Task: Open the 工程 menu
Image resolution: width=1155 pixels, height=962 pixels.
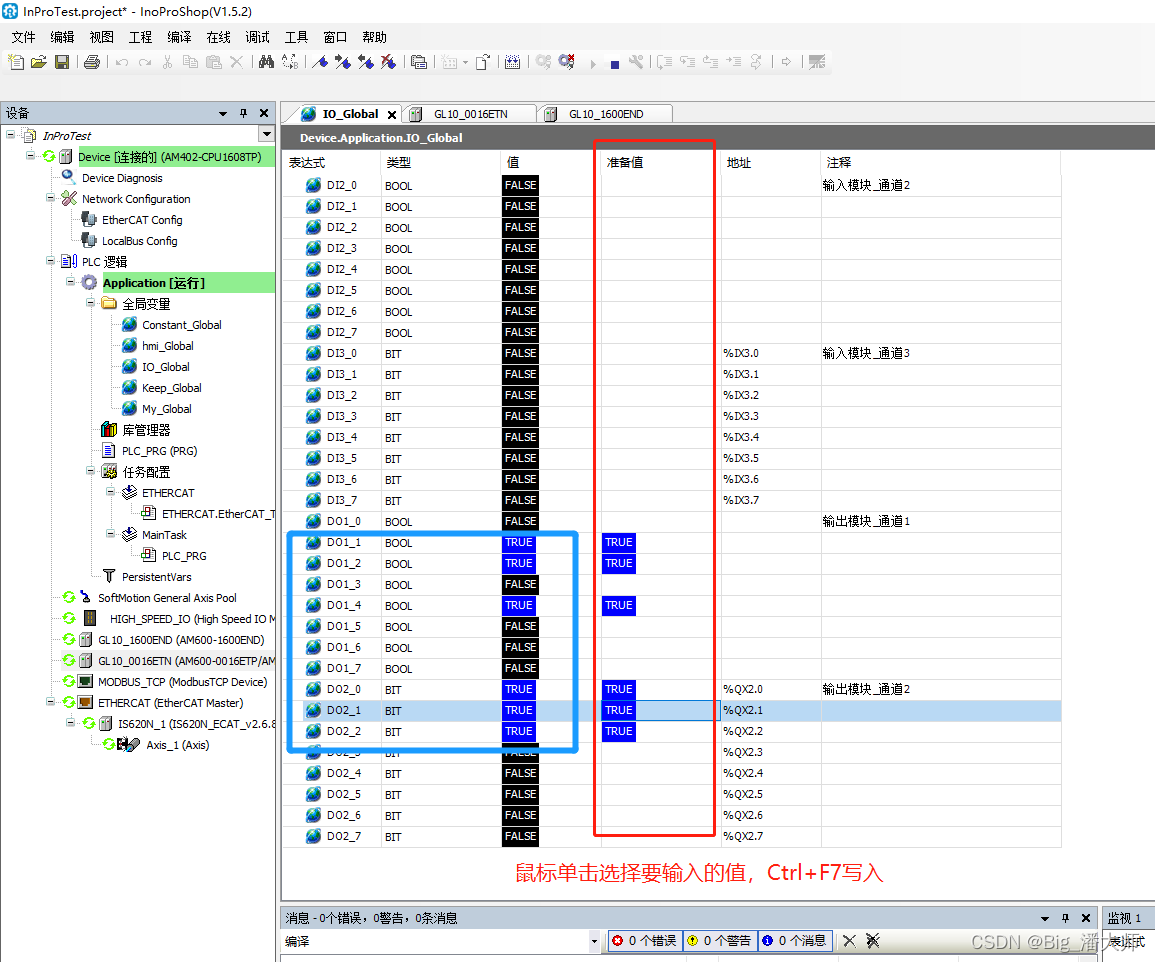Action: (140, 37)
